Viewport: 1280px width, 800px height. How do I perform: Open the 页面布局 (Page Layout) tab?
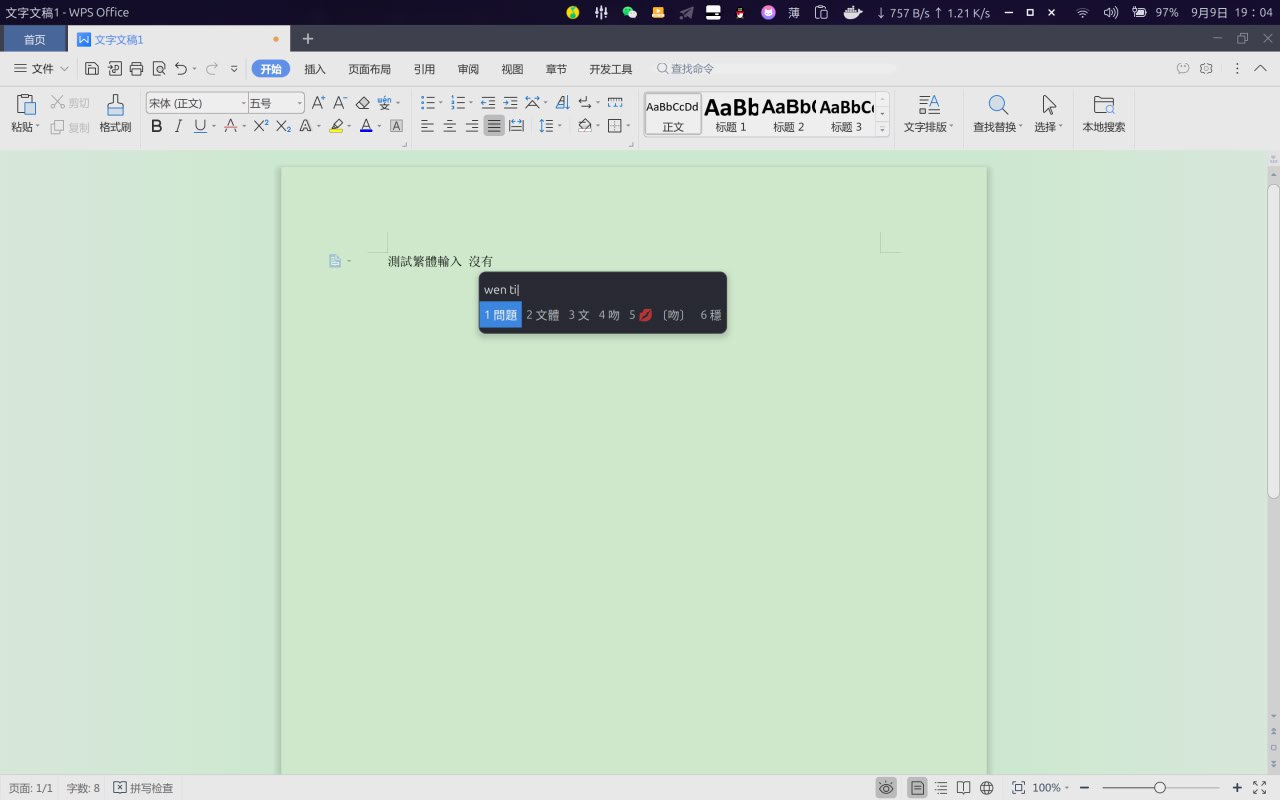click(369, 69)
